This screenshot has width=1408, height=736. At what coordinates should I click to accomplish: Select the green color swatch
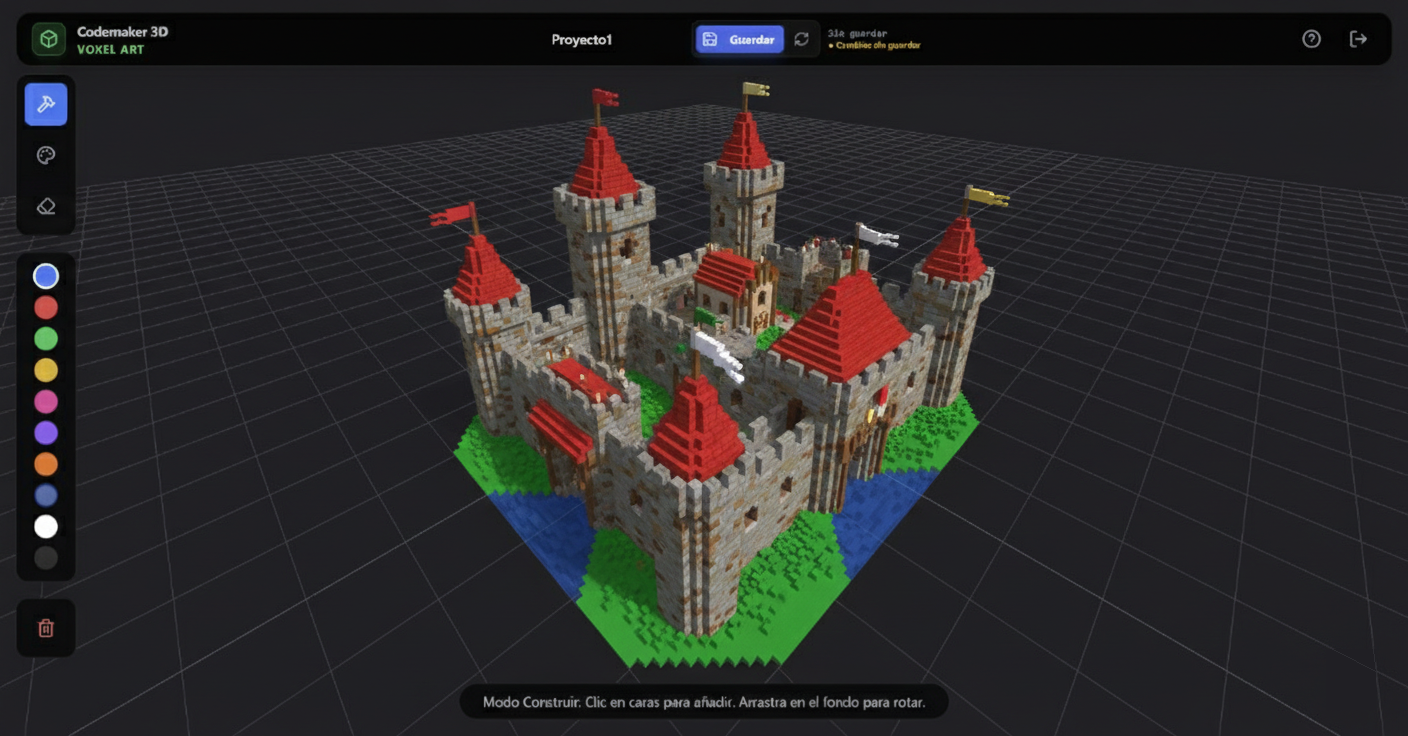(x=46, y=338)
